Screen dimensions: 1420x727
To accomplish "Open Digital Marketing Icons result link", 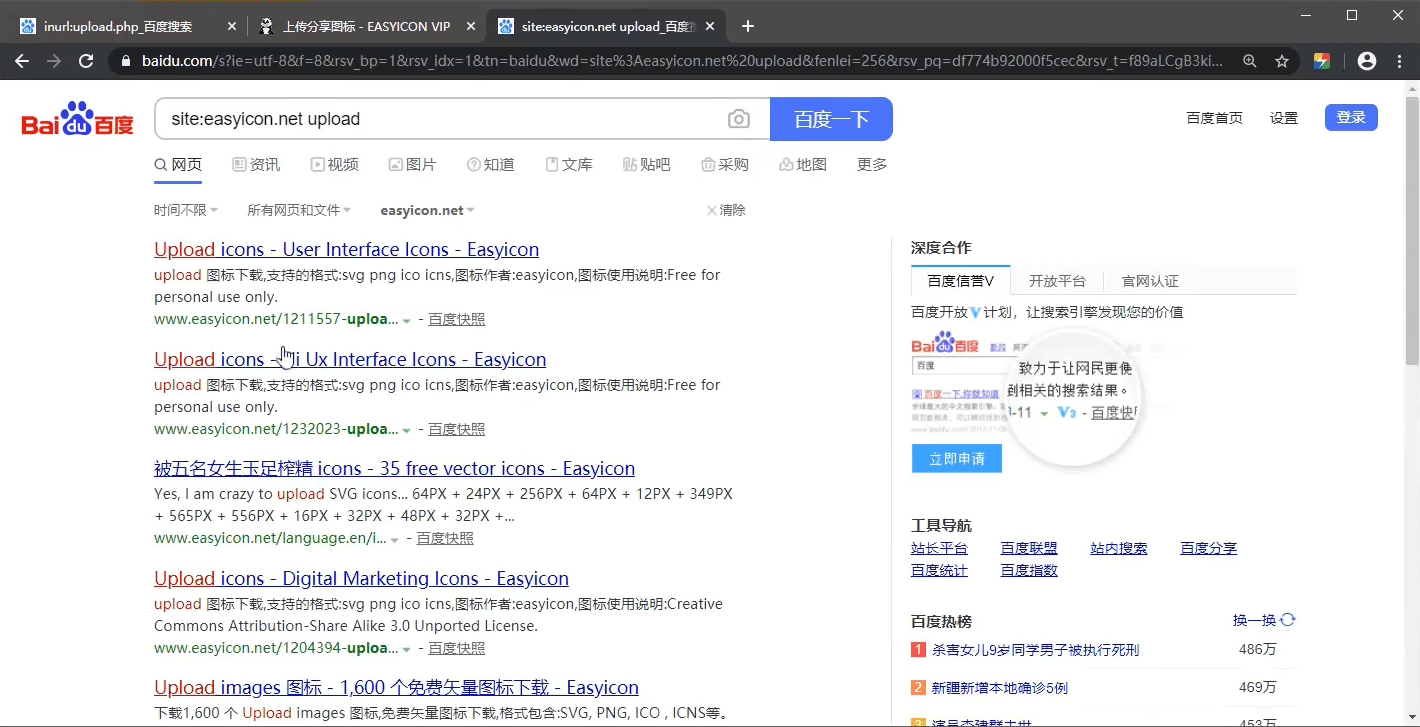I will click(x=361, y=578).
